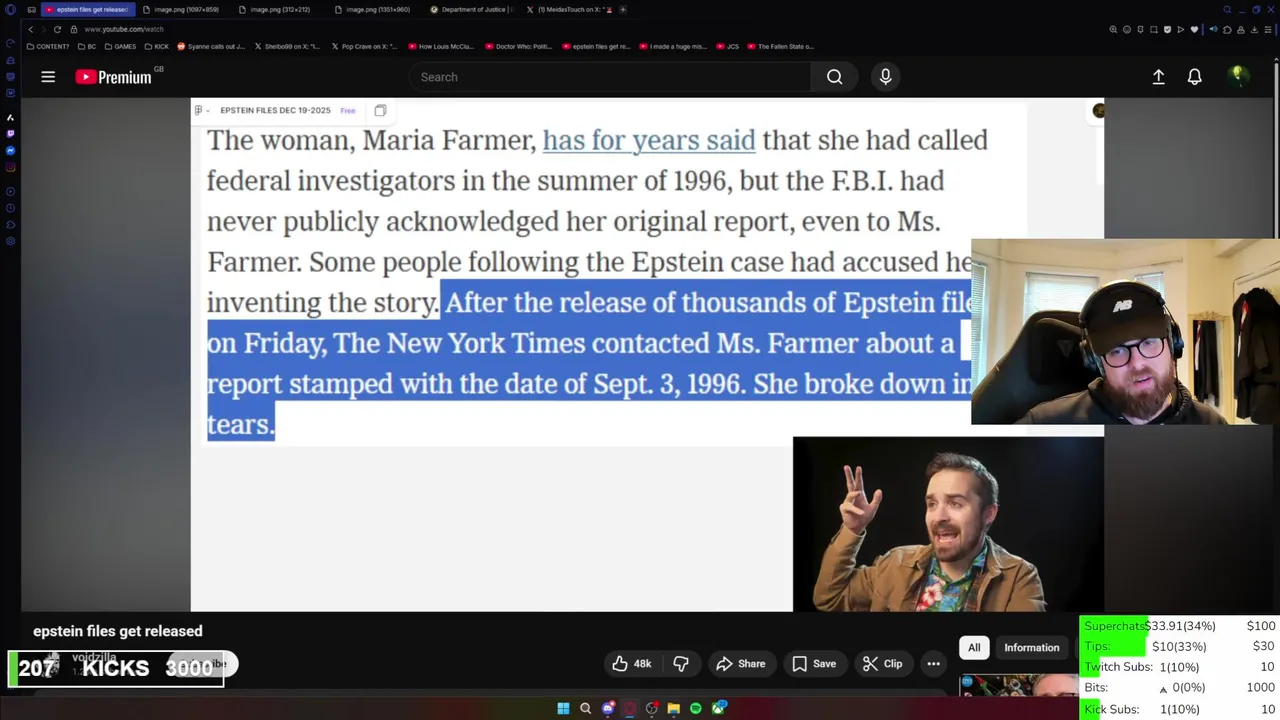Open Xbox app from the taskbar
Image resolution: width=1280 pixels, height=720 pixels.
coord(718,709)
